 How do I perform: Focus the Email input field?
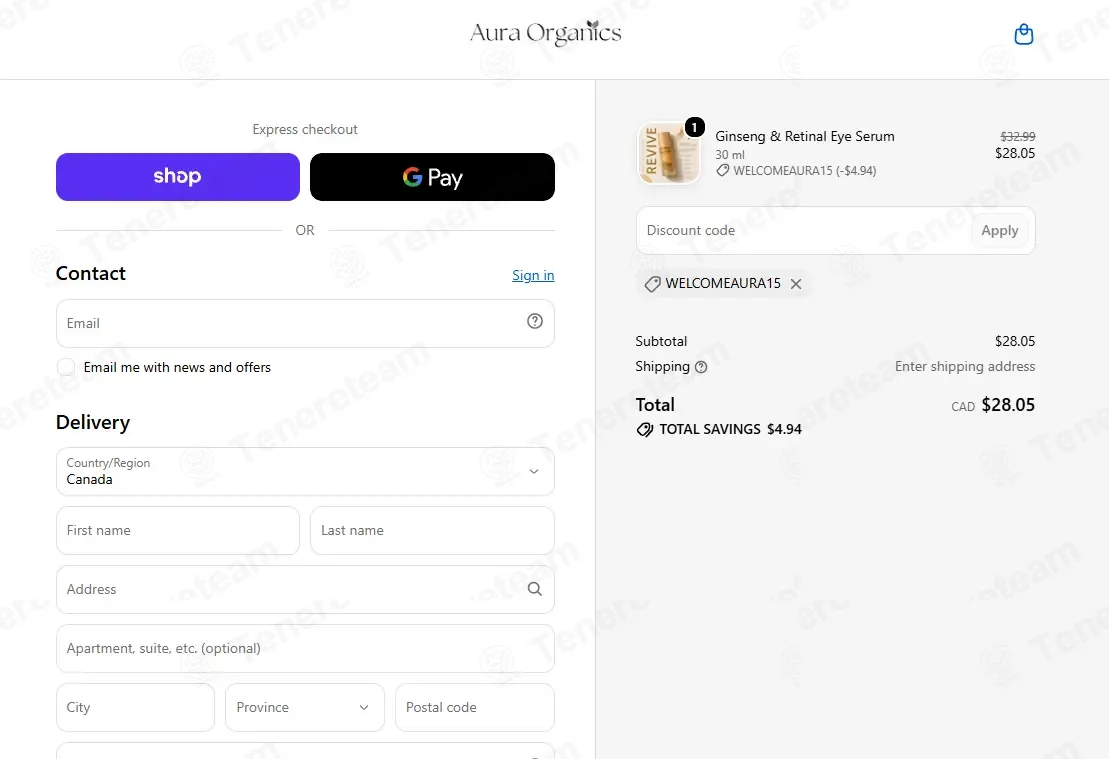306,323
